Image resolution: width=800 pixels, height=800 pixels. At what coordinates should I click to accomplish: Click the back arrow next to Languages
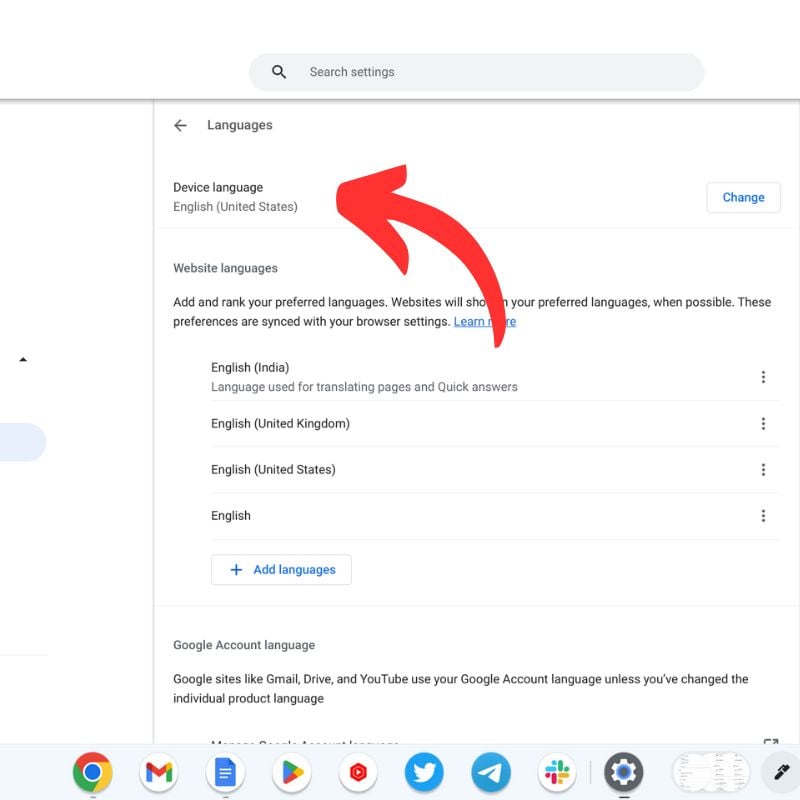(x=180, y=125)
